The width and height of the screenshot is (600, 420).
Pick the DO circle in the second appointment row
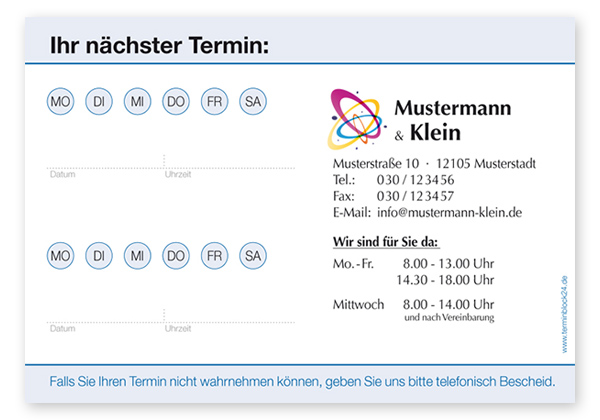click(176, 257)
